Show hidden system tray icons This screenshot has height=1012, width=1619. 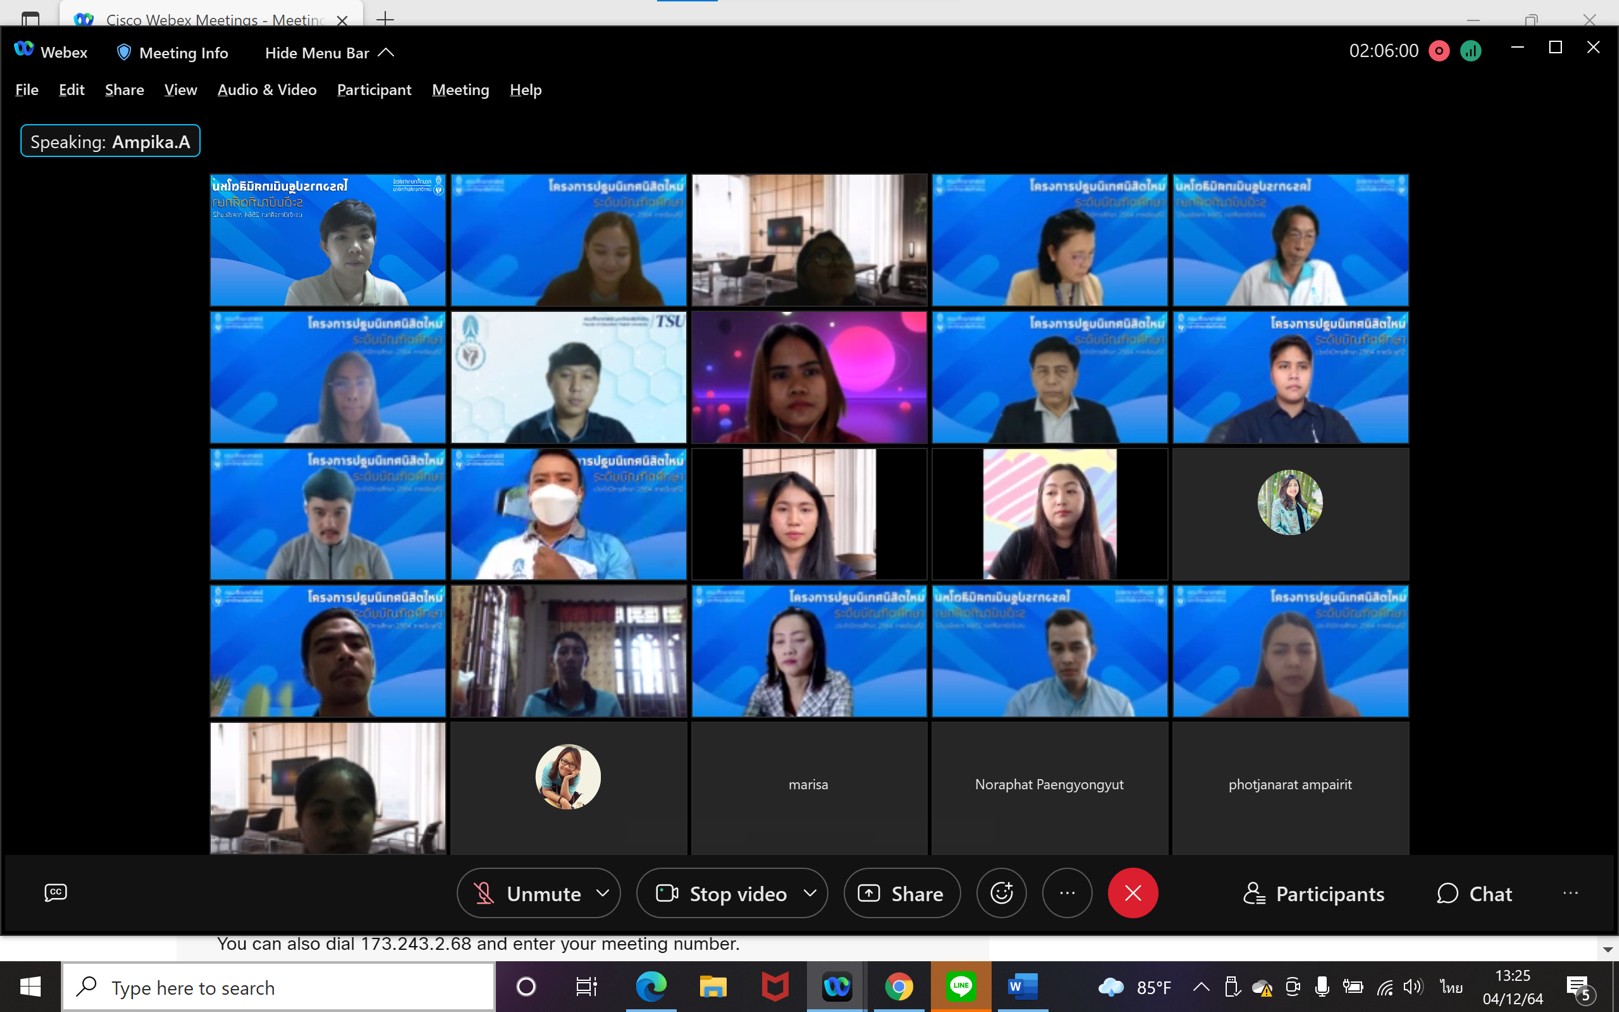tap(1201, 987)
